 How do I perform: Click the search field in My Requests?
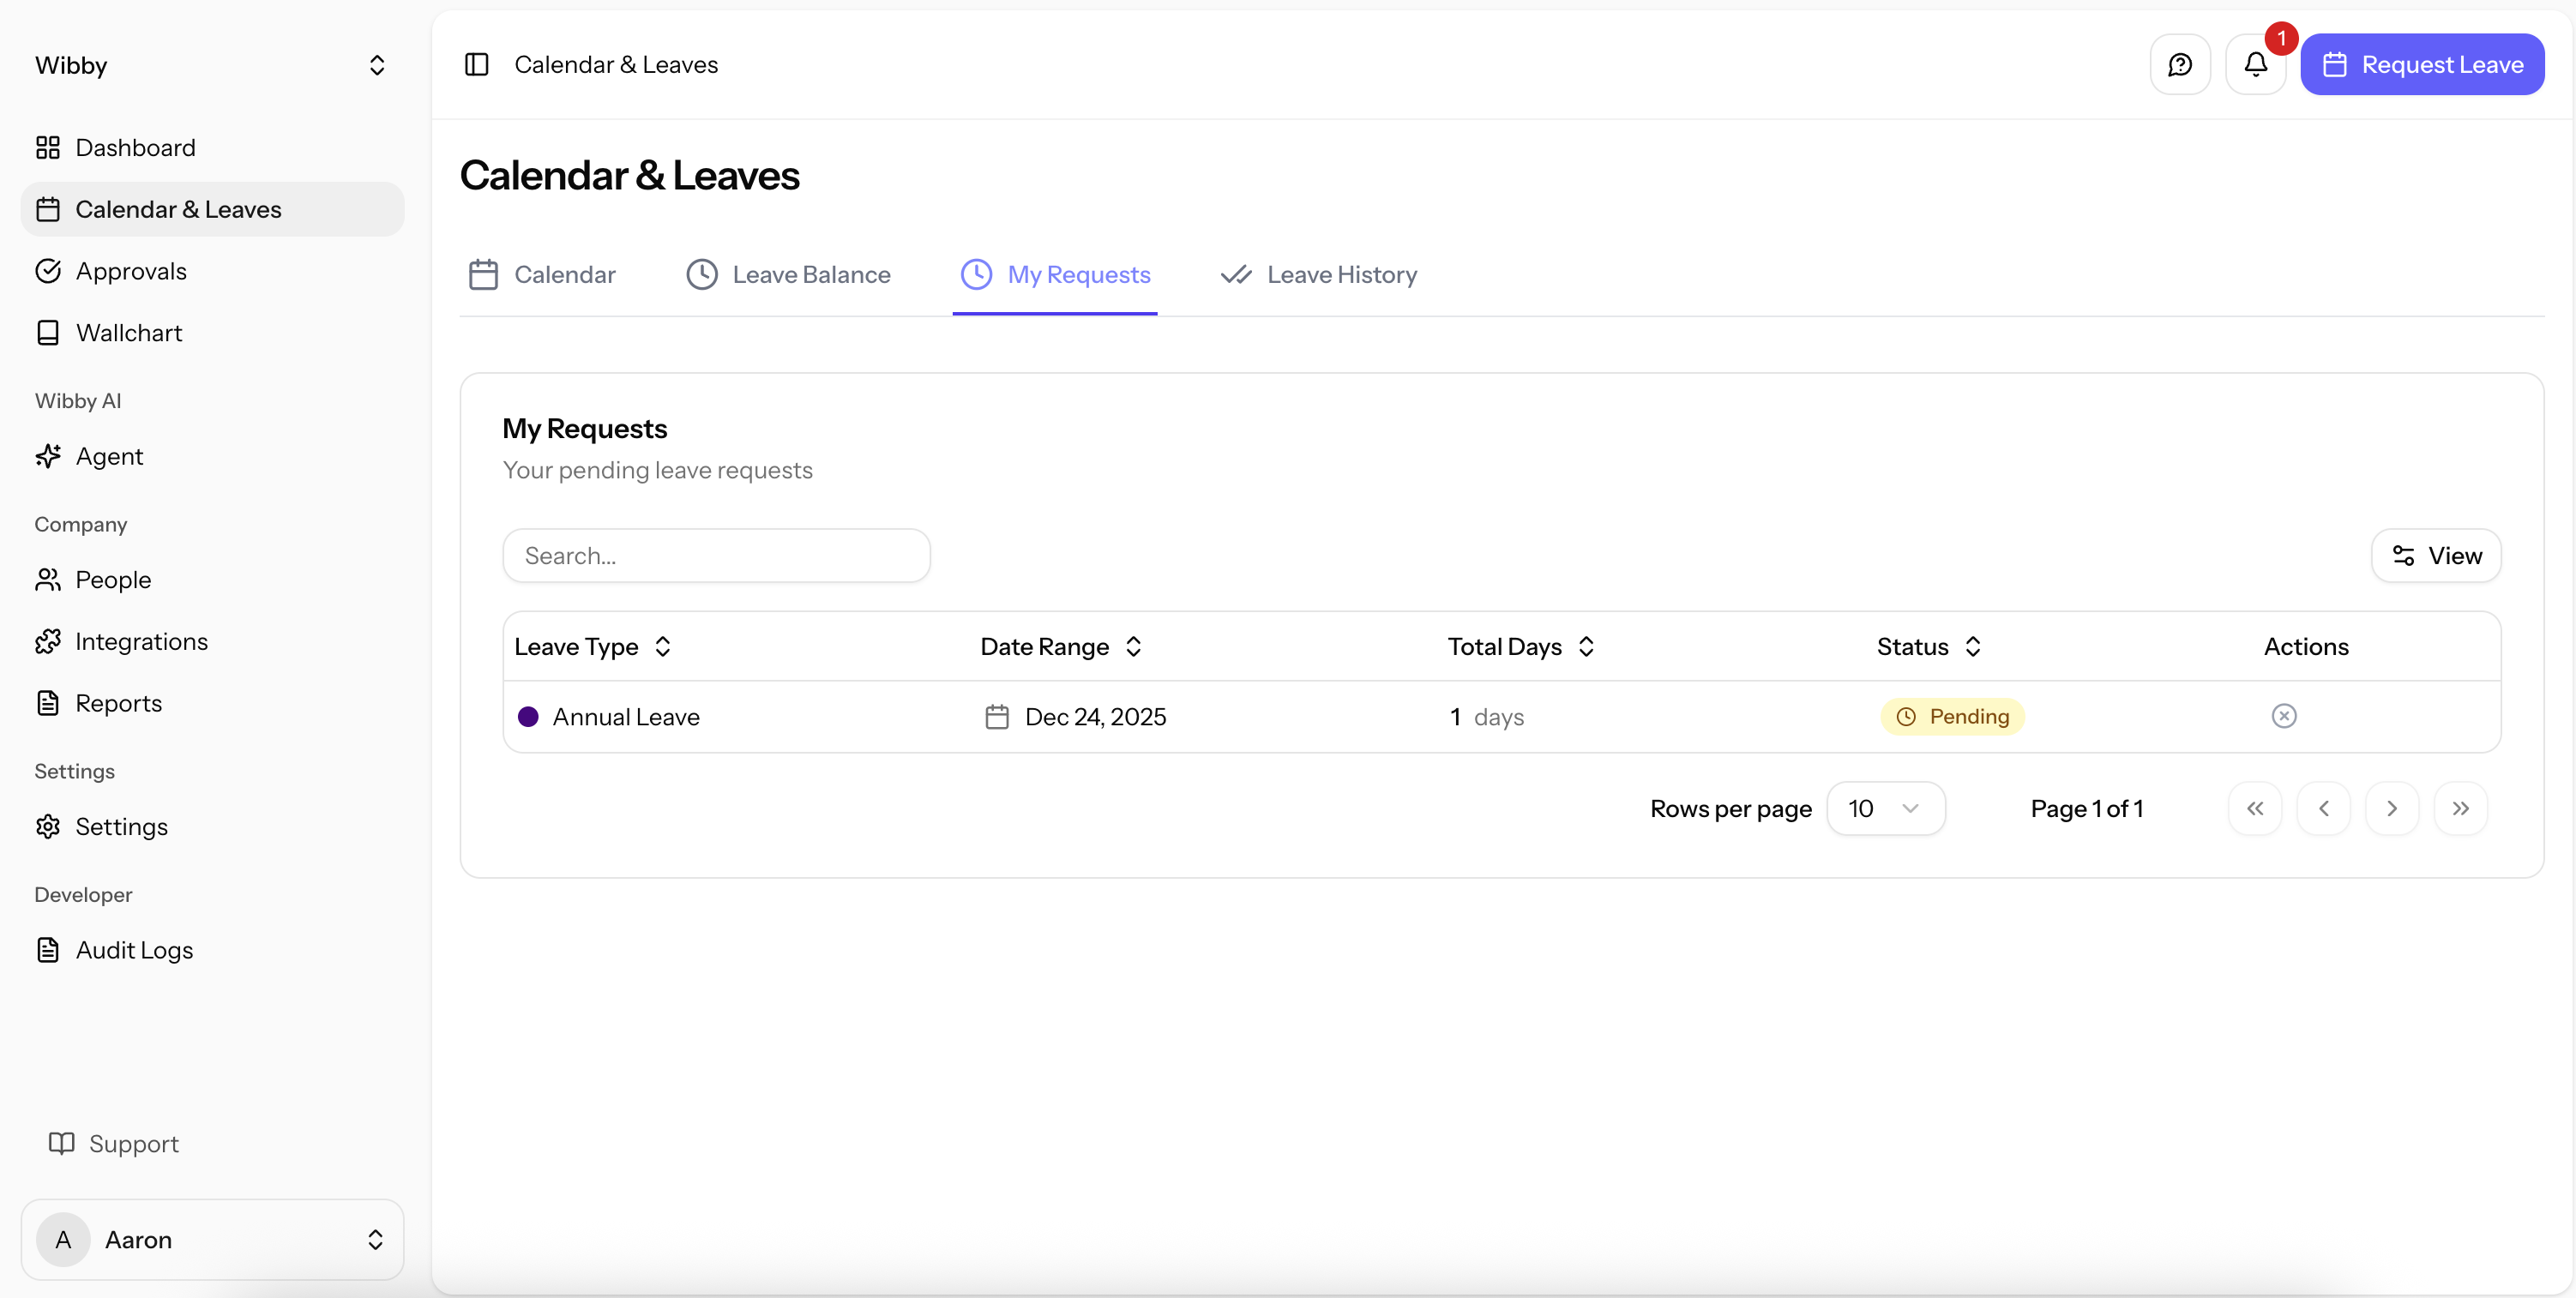point(716,555)
